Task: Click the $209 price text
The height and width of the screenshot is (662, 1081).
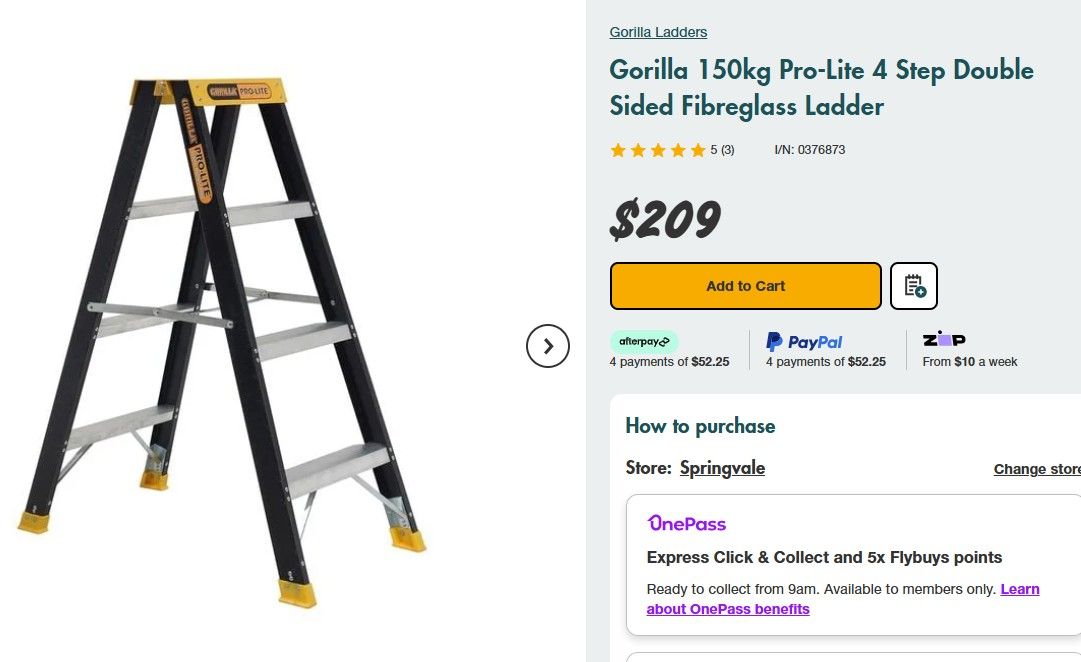Action: pos(664,218)
